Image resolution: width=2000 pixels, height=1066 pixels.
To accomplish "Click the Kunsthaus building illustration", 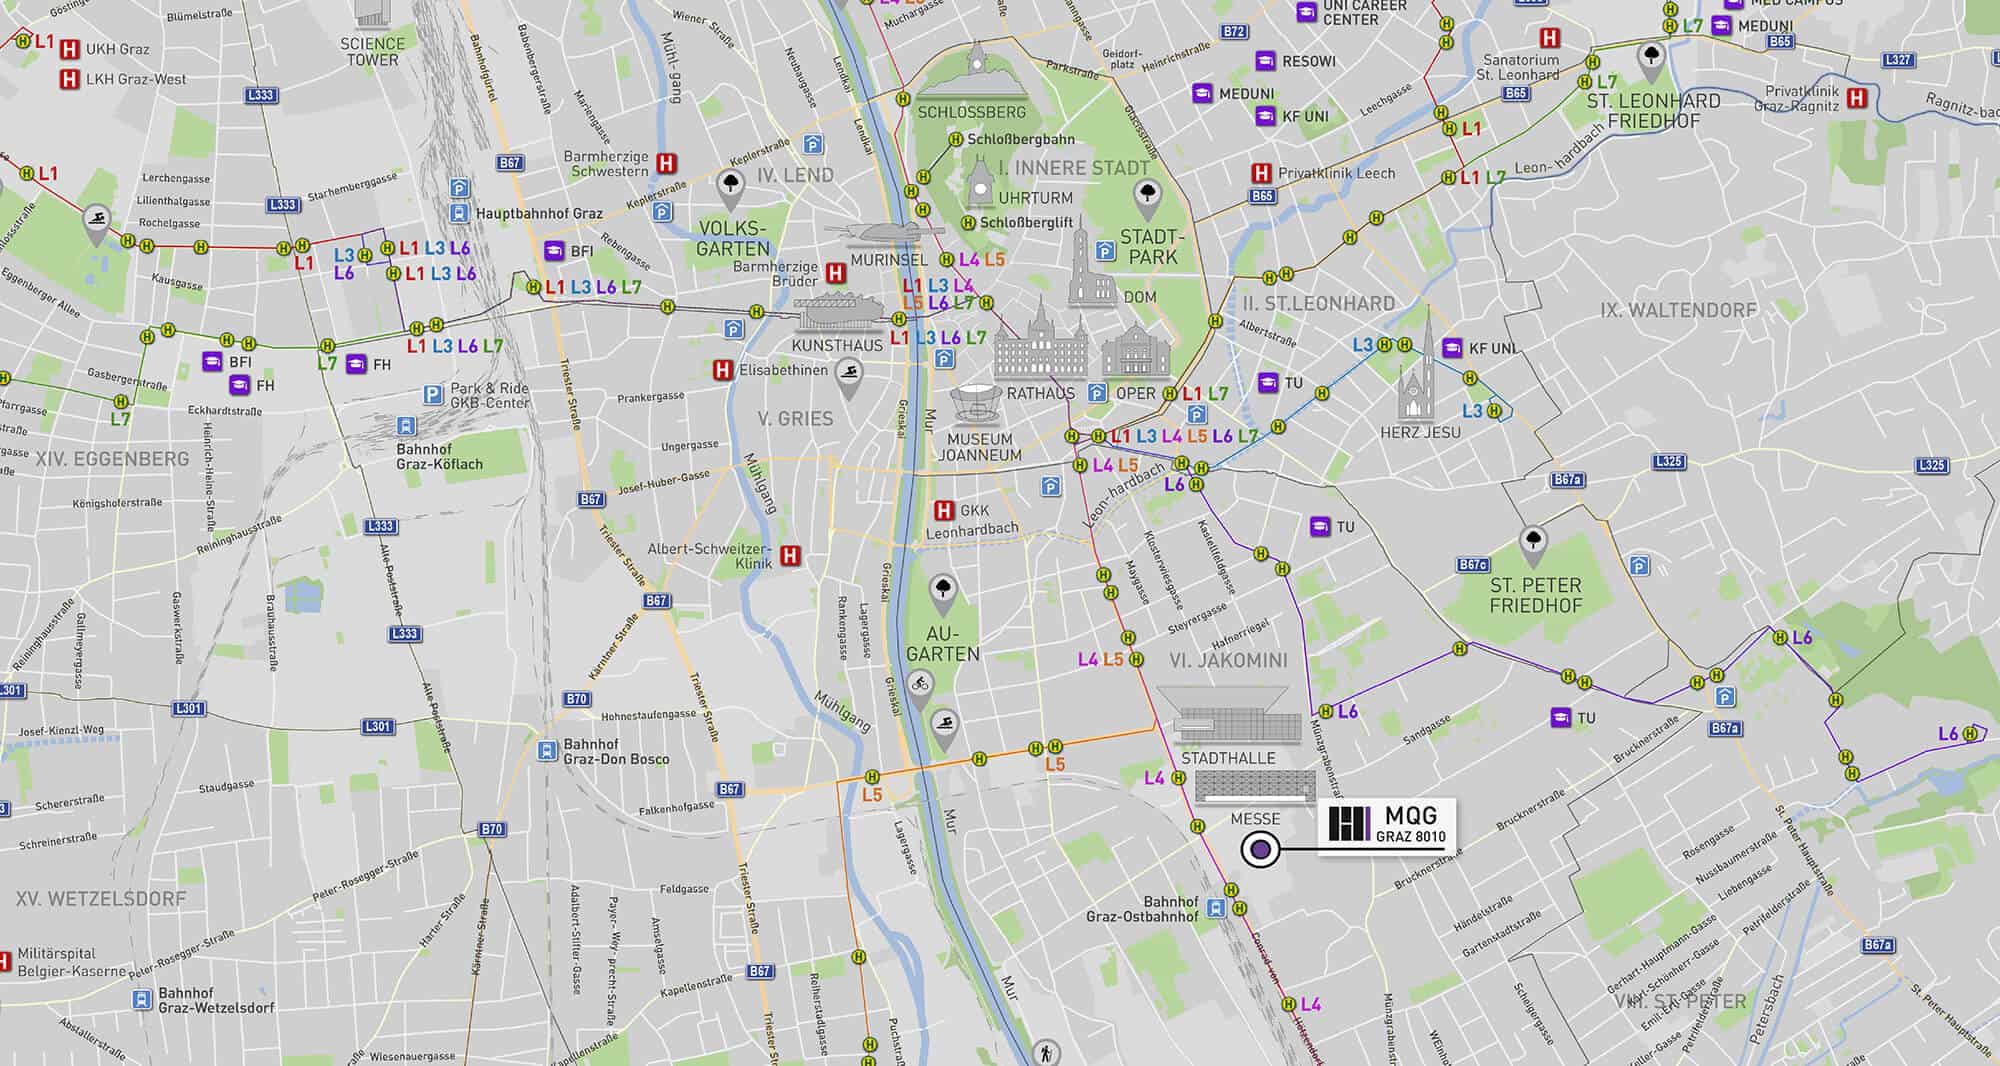I will pos(838,312).
